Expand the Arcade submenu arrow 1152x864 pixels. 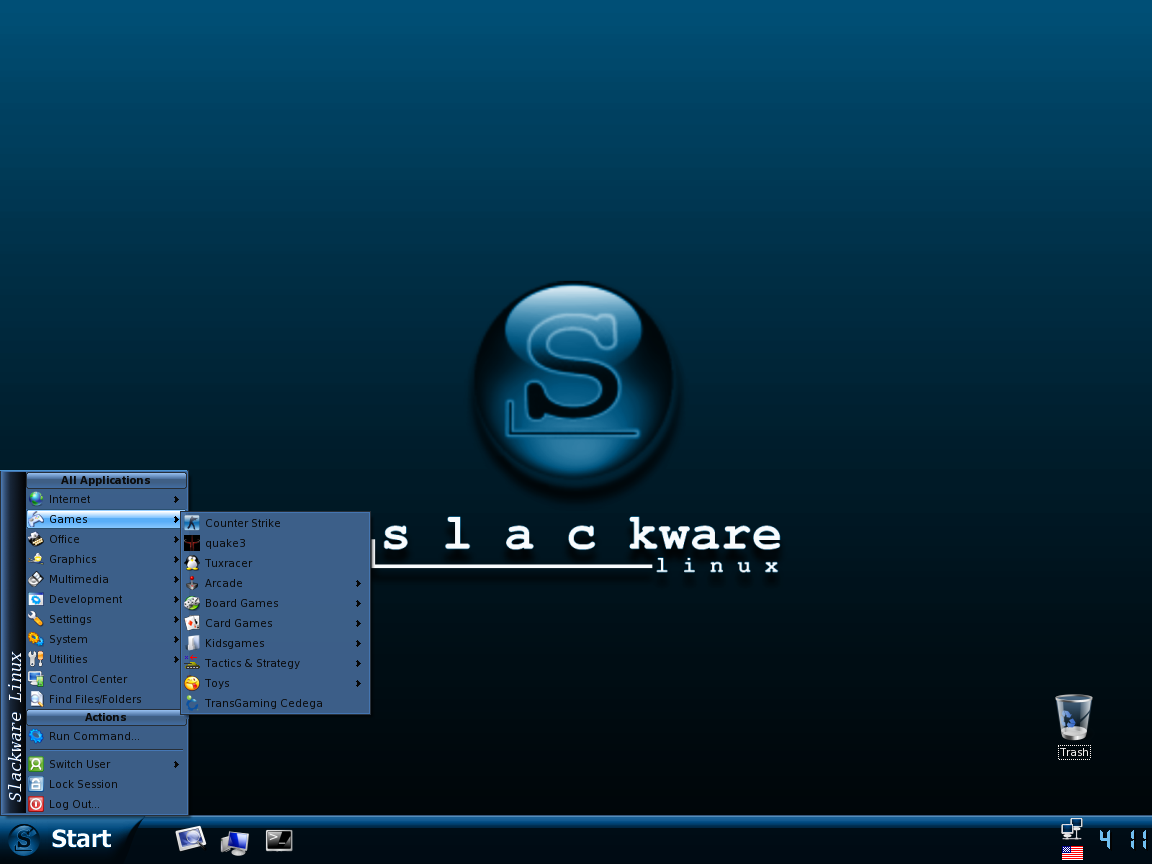click(359, 583)
